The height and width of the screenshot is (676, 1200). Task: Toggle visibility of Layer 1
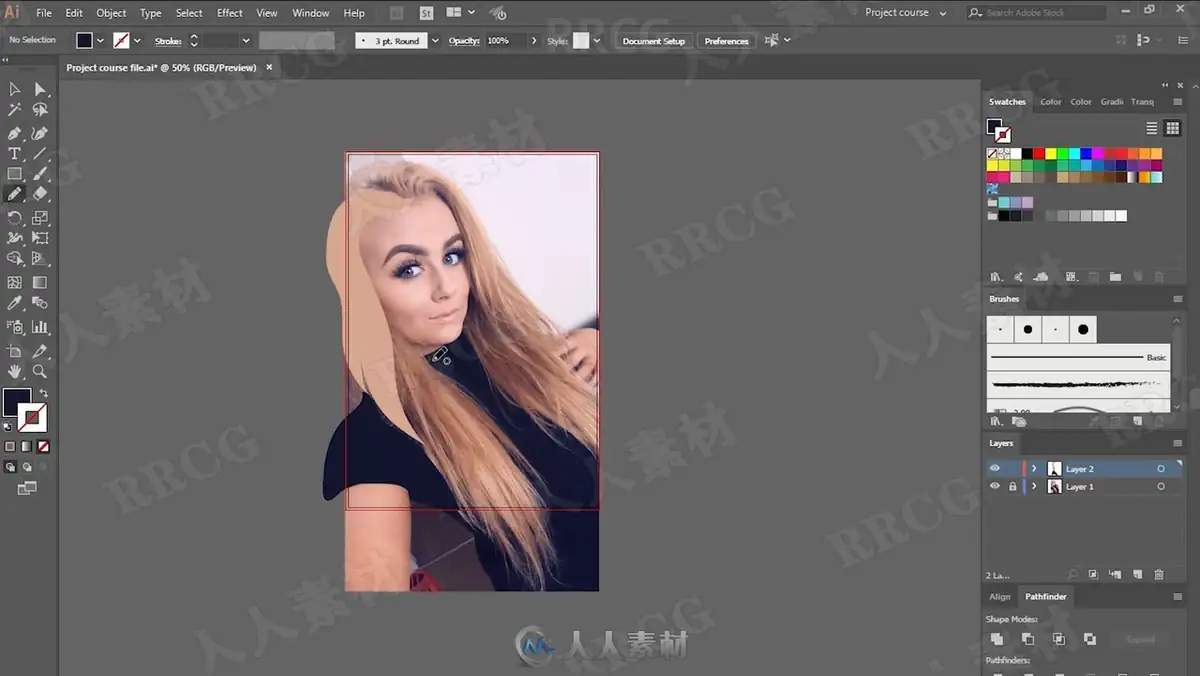(x=994, y=486)
